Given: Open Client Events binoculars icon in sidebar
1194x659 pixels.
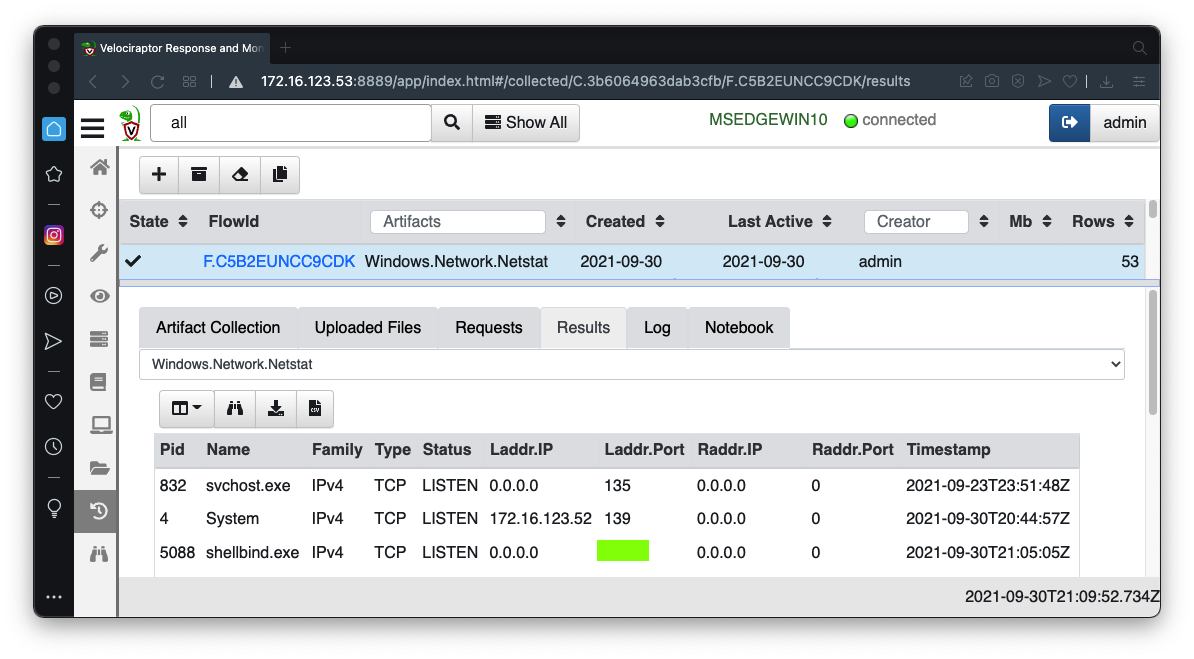Looking at the screenshot, I should click(99, 554).
